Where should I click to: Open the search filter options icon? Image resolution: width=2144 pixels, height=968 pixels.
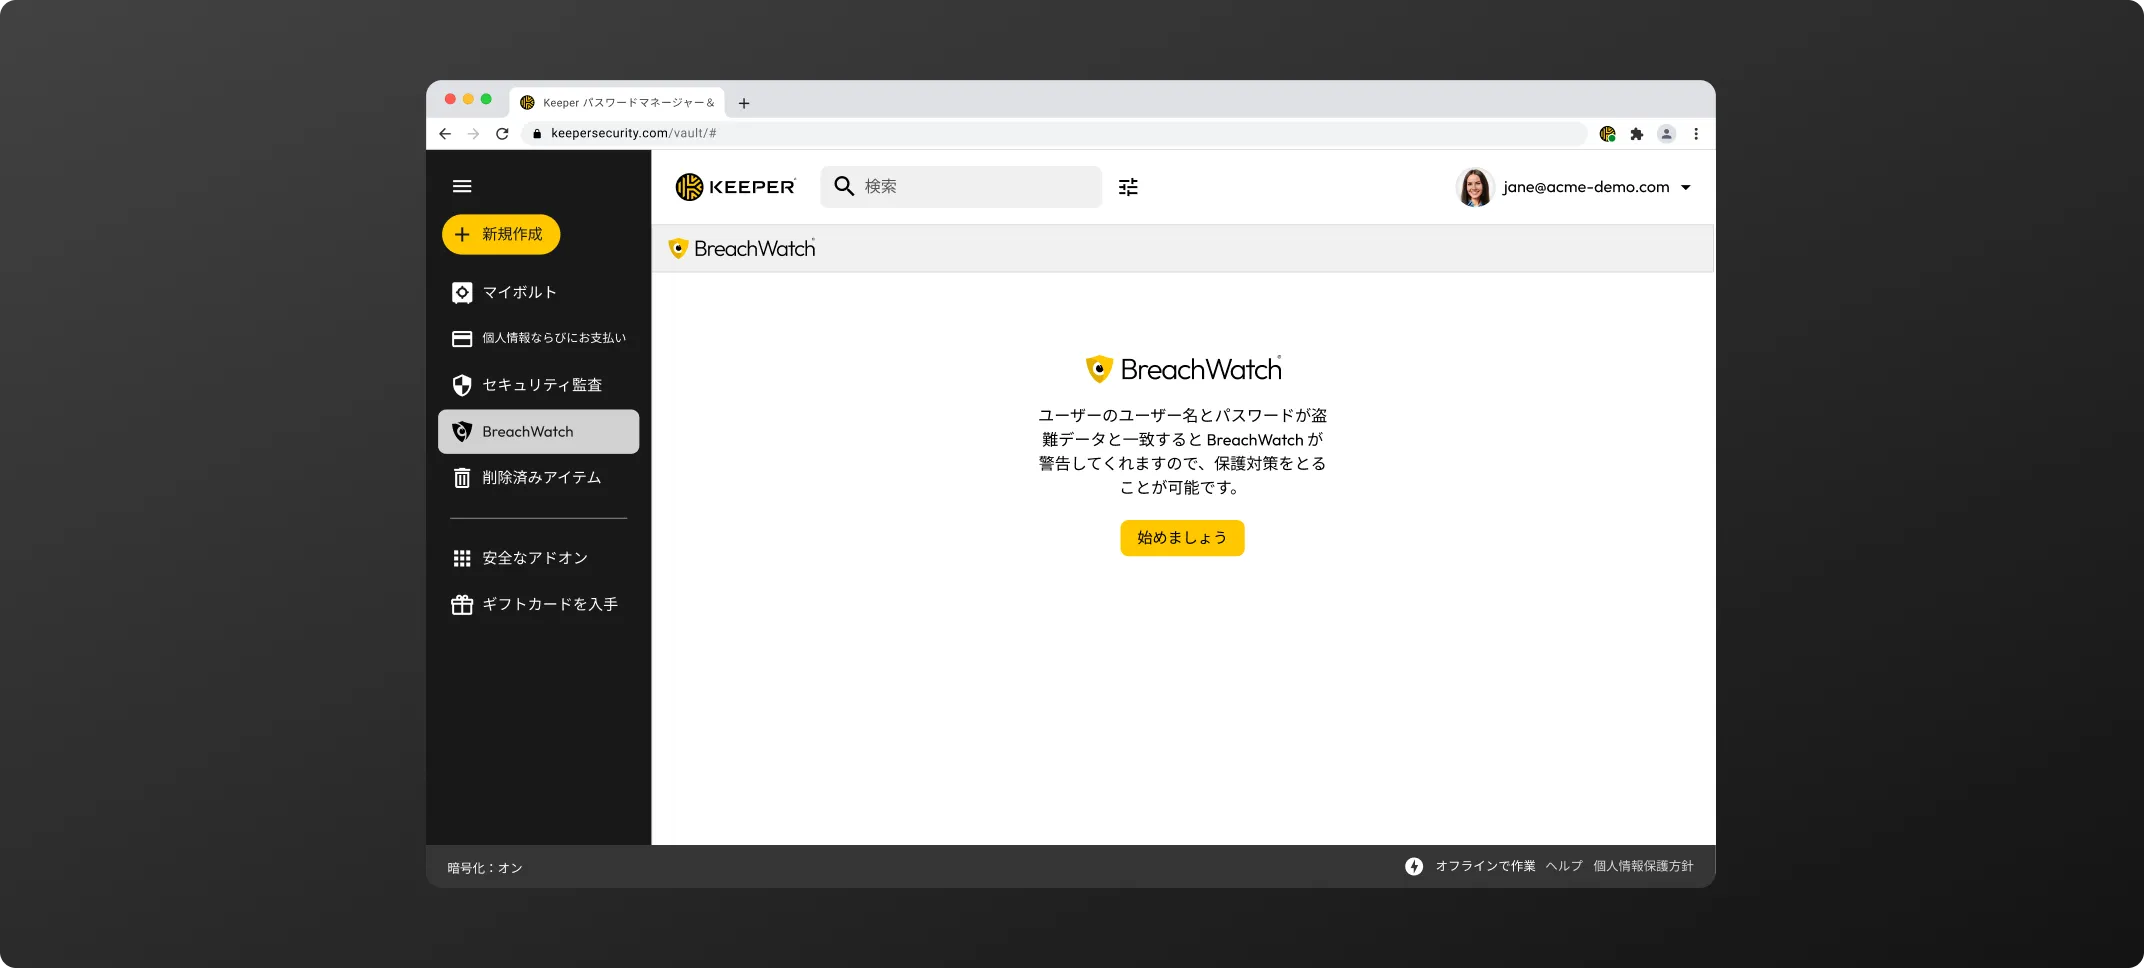(x=1128, y=187)
